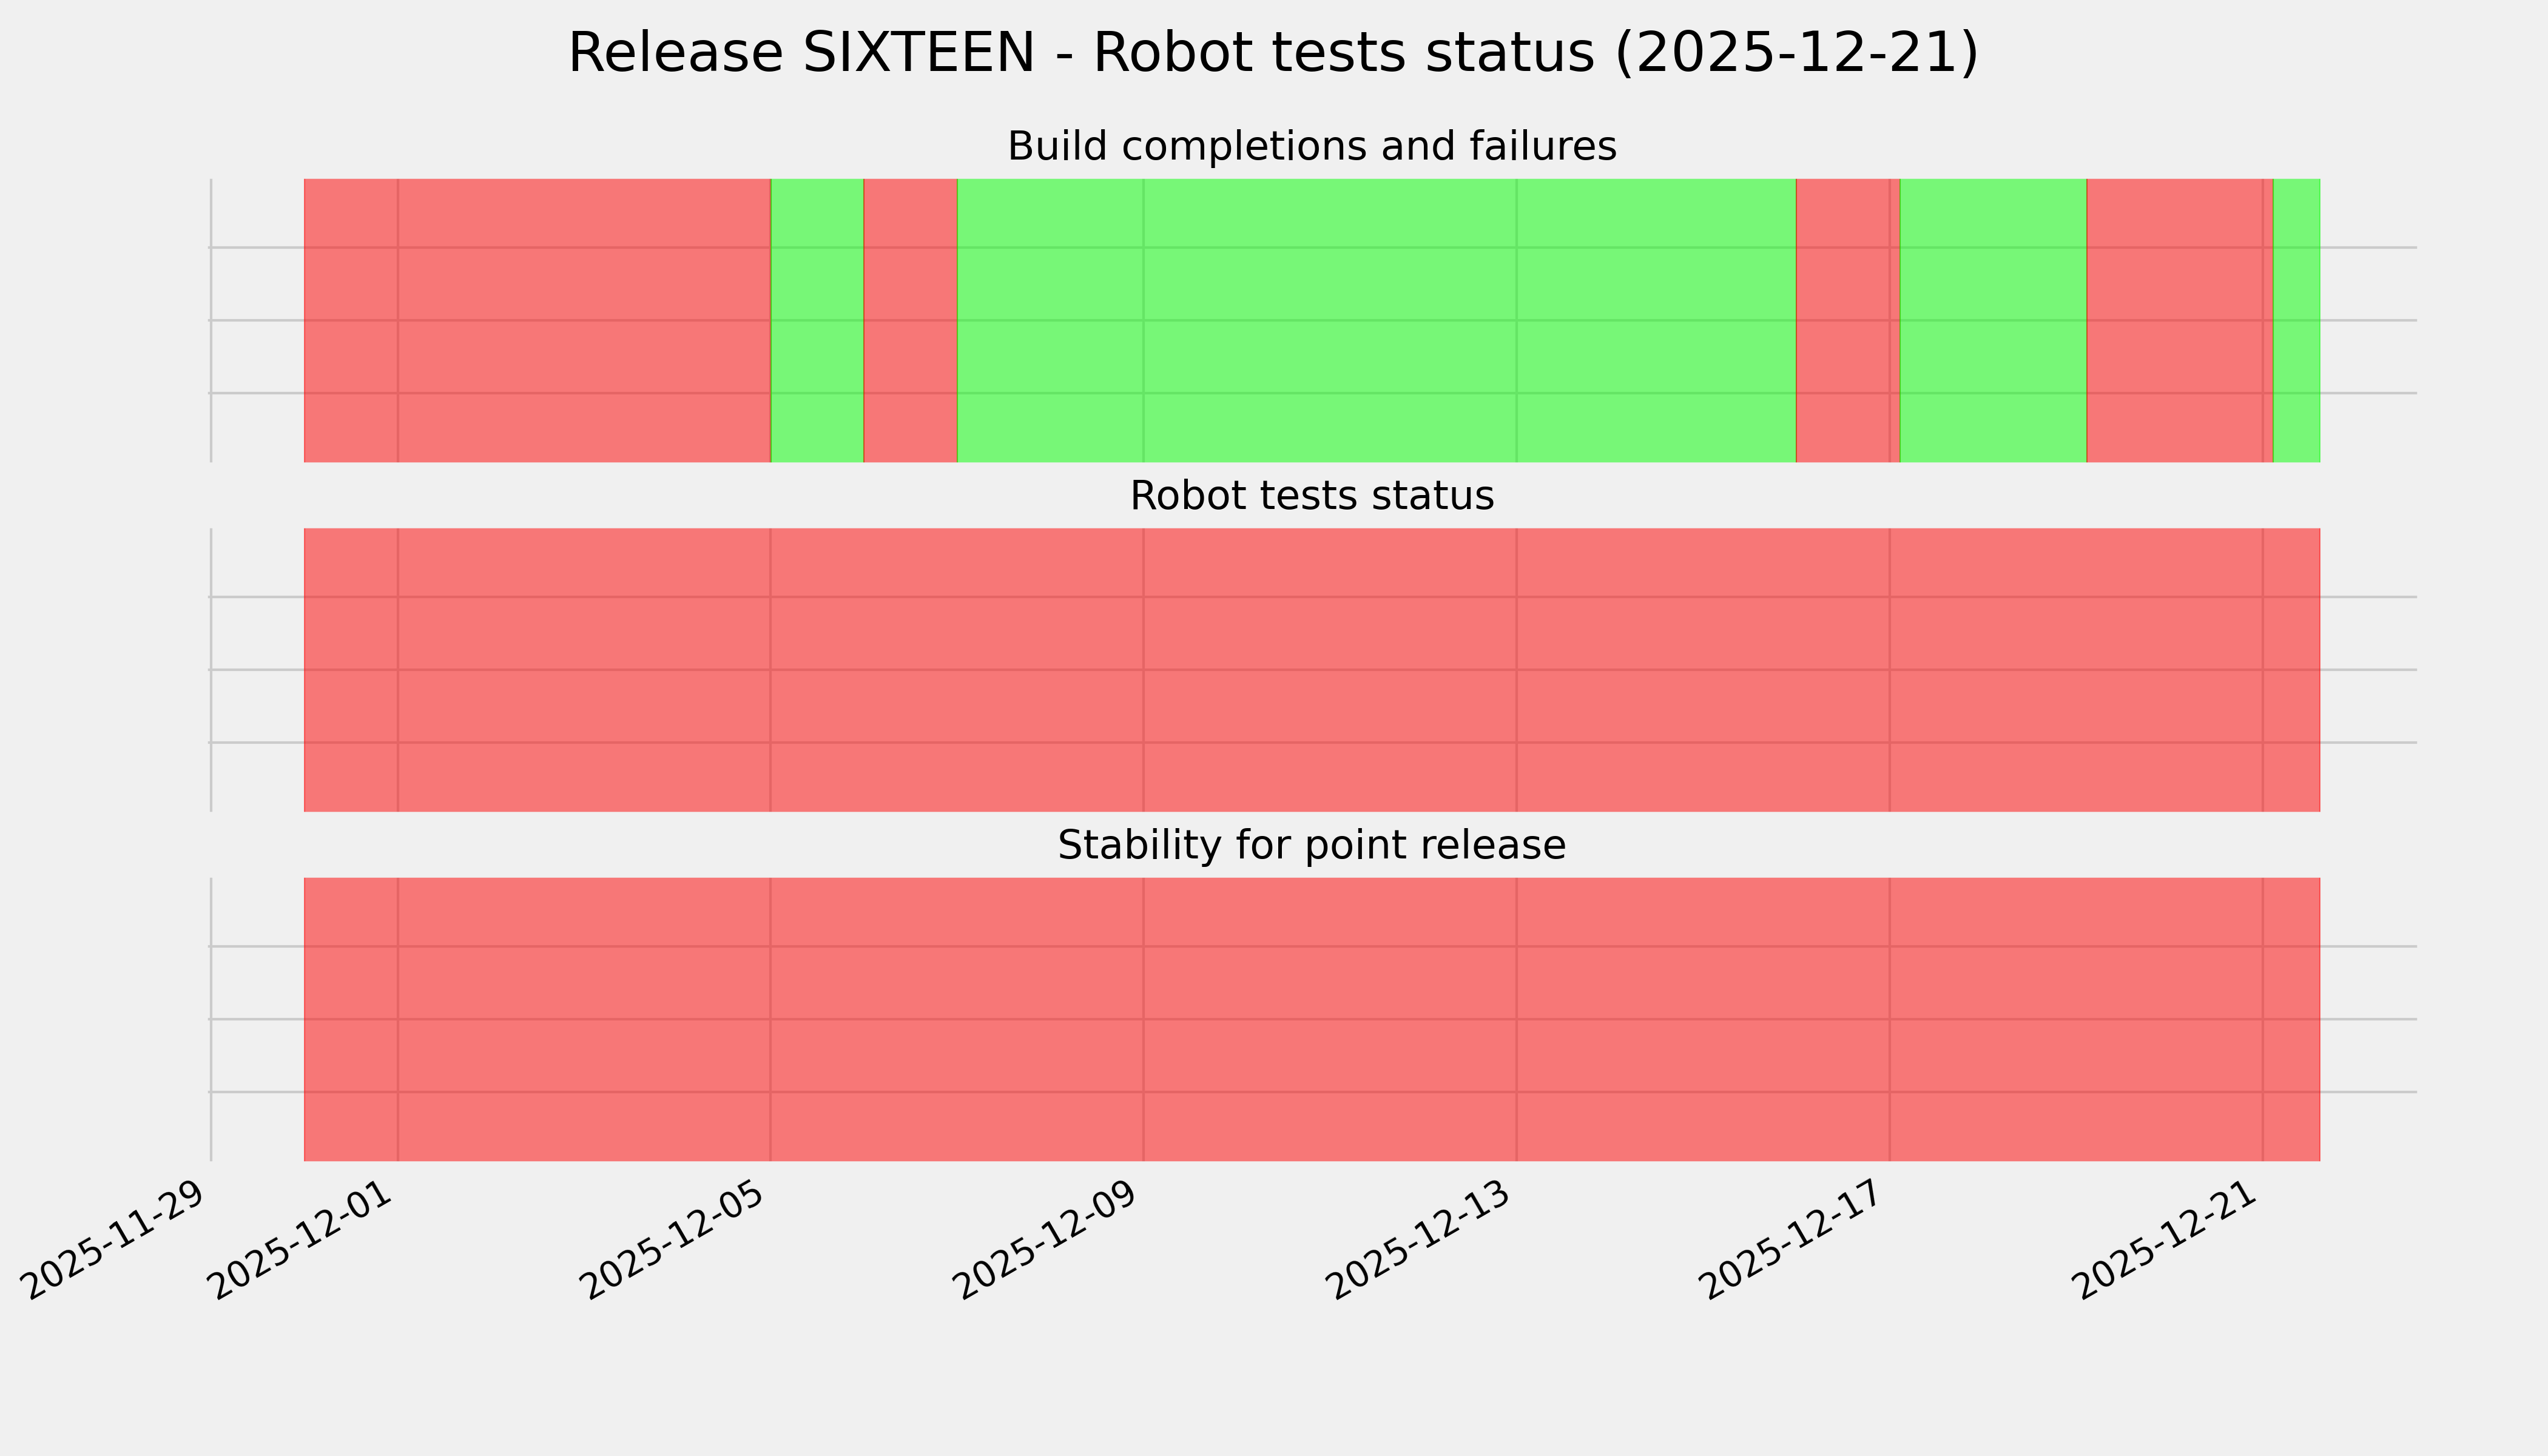Click the widest green block in the build chart
The width and height of the screenshot is (2548, 1456).
[1377, 320]
